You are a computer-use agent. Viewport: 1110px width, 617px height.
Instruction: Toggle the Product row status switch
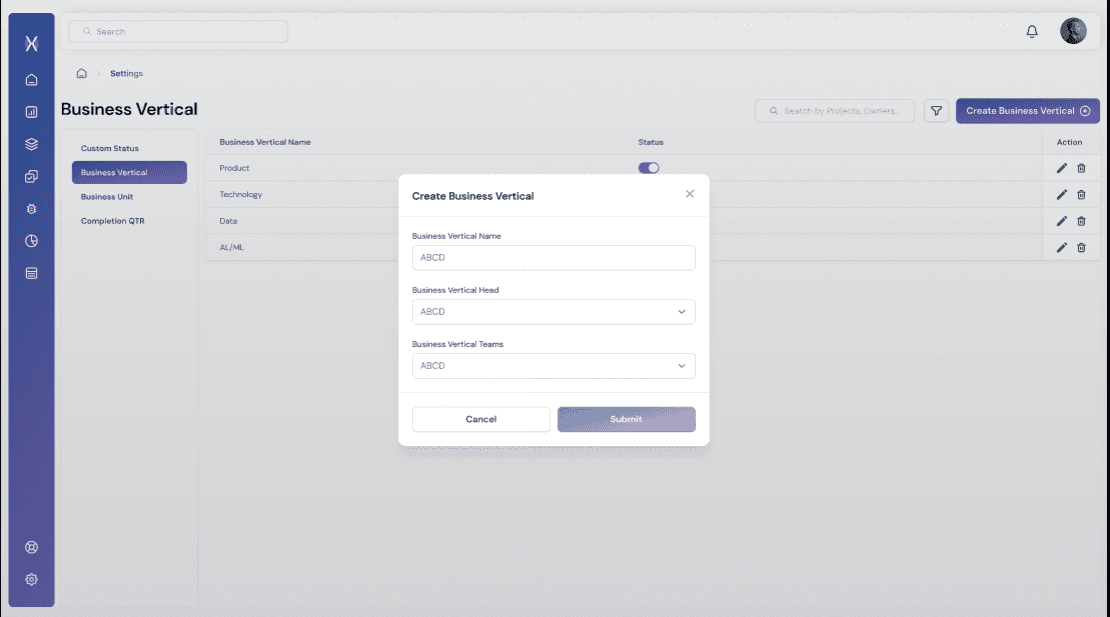pyautogui.click(x=648, y=167)
